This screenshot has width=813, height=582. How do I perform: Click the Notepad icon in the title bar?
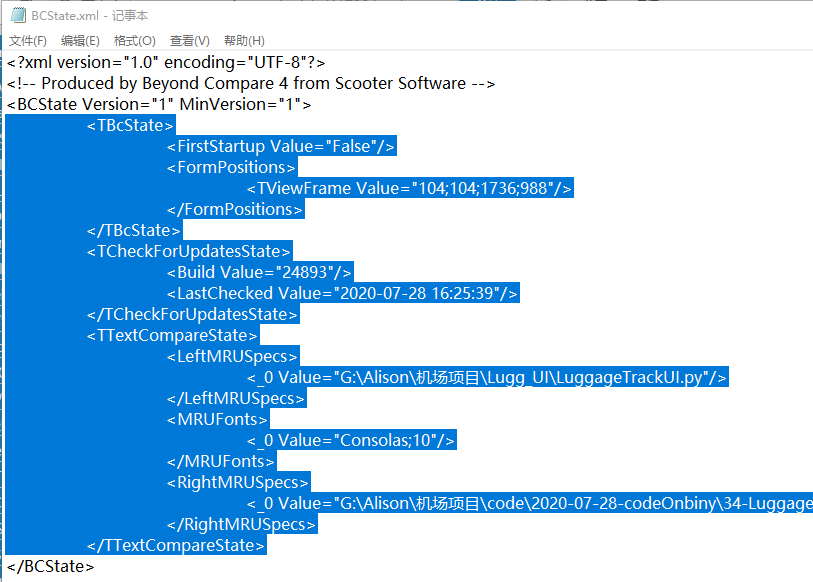point(18,15)
